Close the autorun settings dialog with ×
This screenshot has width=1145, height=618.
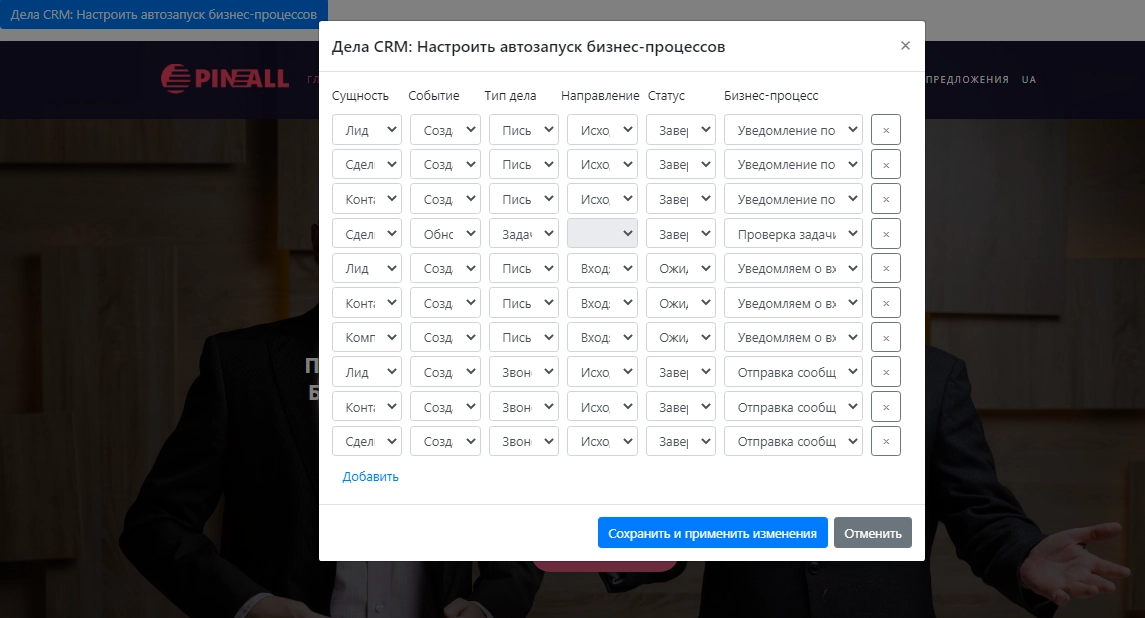(x=906, y=45)
